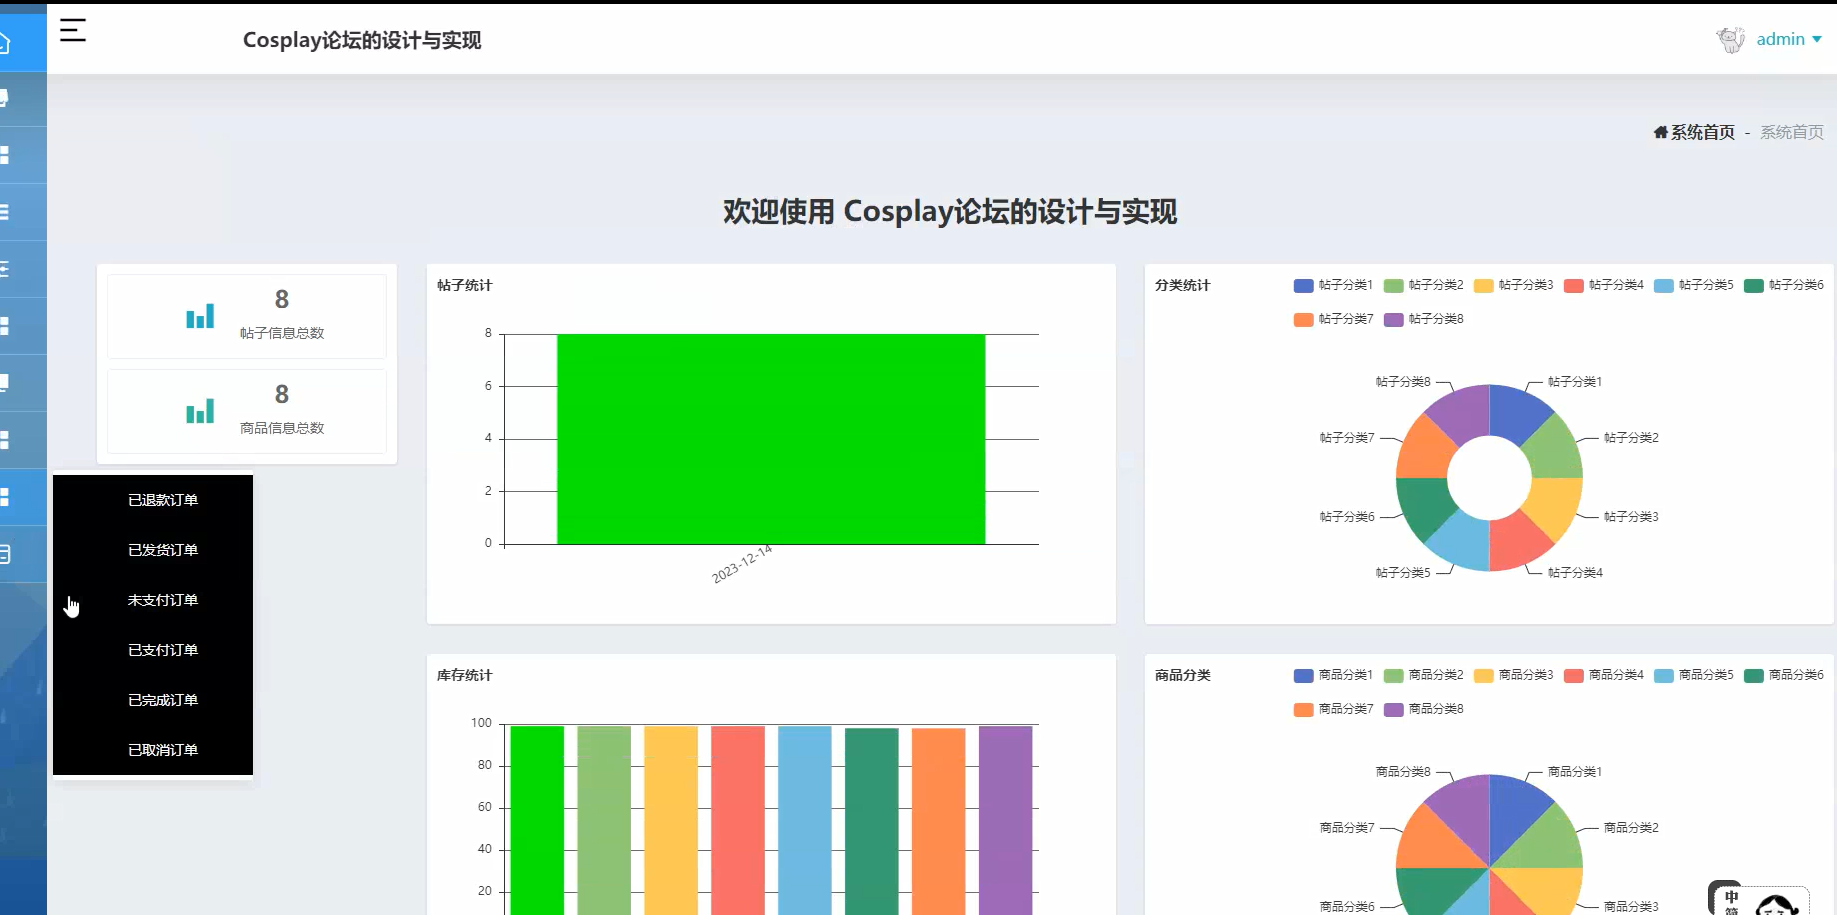
Task: Click the cat avatar next to admin
Action: click(x=1729, y=39)
